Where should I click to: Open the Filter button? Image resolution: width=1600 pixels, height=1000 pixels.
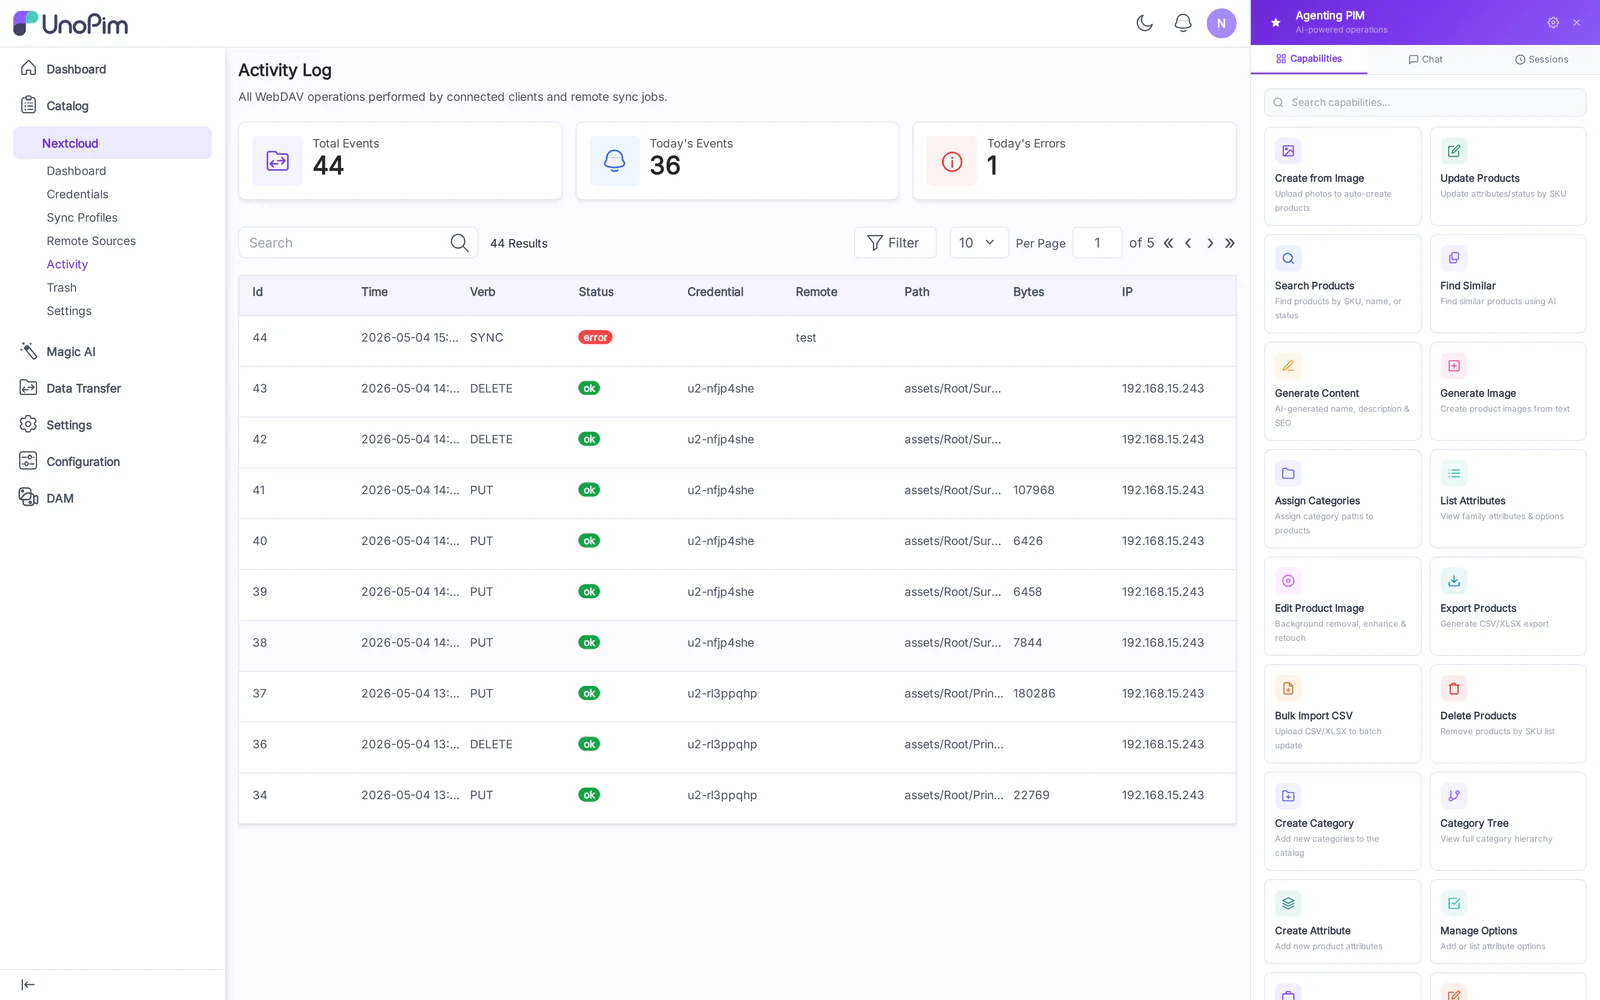(894, 243)
